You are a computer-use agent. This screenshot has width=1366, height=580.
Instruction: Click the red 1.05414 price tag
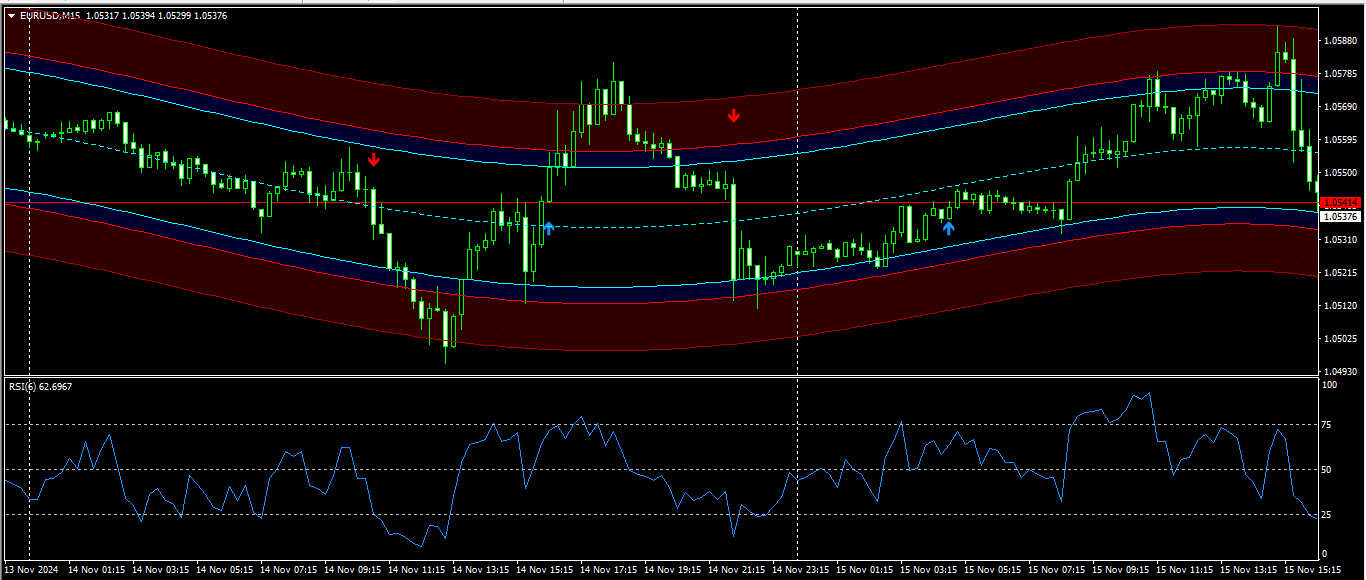[1340, 203]
